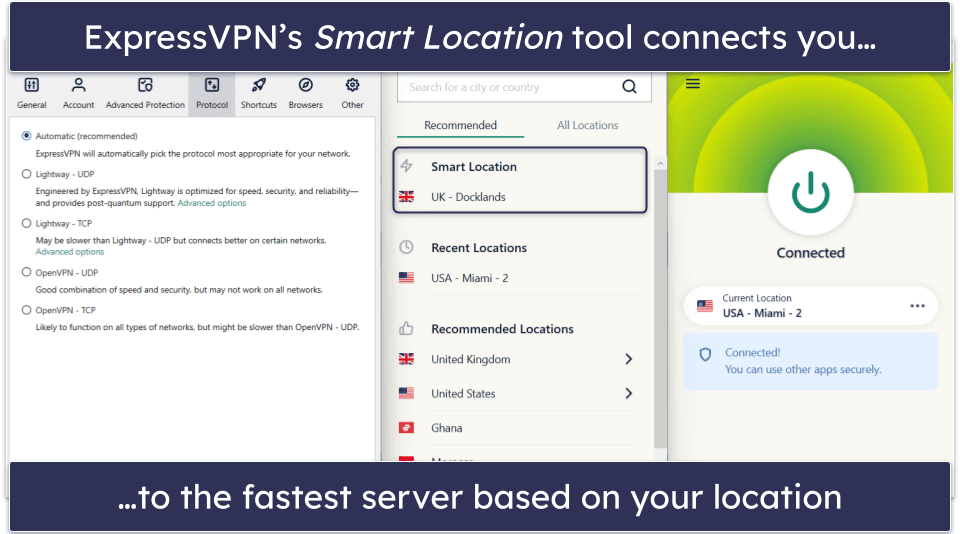
Task: Click the Connected status label
Action: [x=811, y=253]
